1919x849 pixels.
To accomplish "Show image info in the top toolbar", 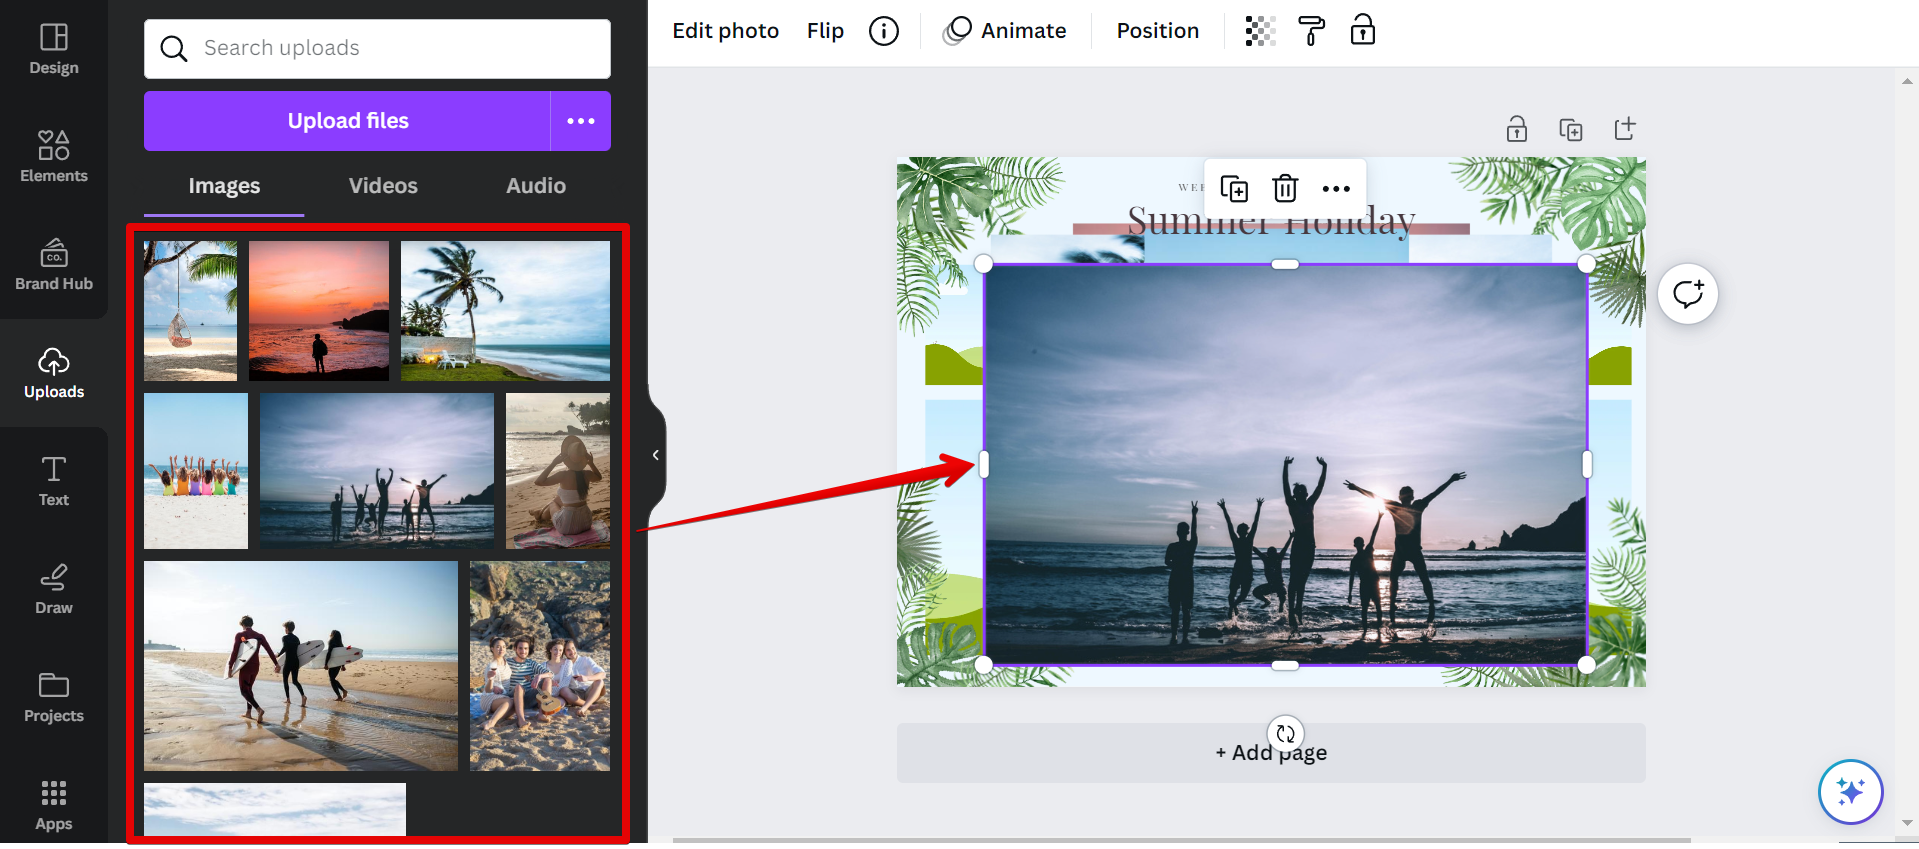I will (x=884, y=31).
